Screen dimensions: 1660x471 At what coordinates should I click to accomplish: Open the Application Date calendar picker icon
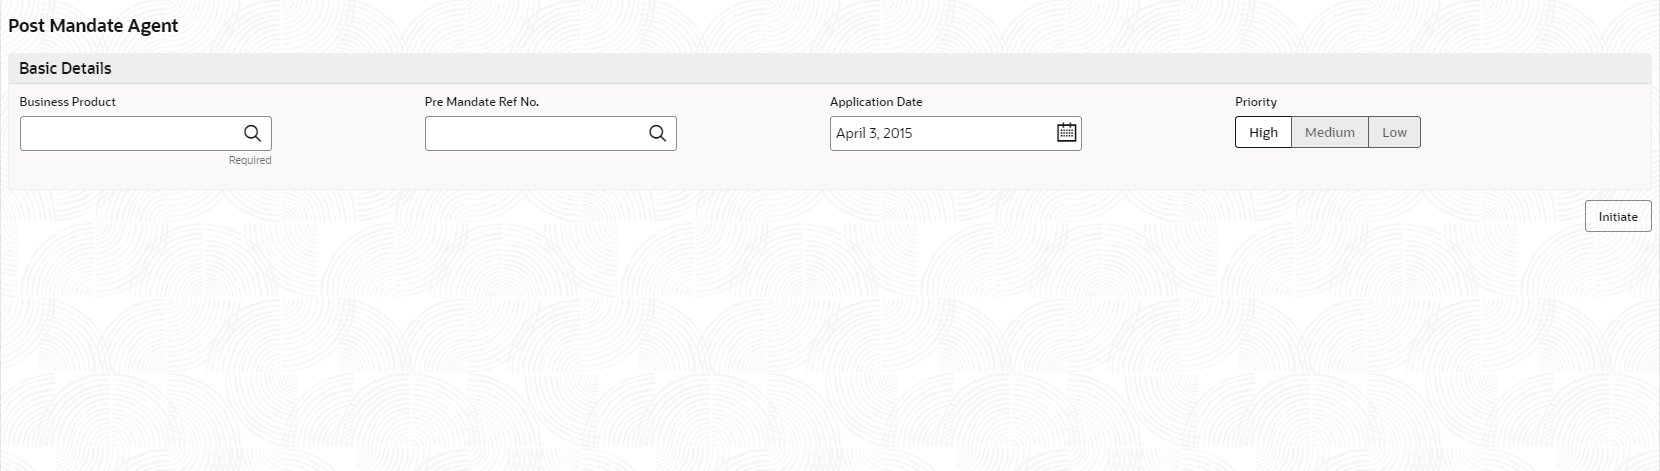point(1066,132)
